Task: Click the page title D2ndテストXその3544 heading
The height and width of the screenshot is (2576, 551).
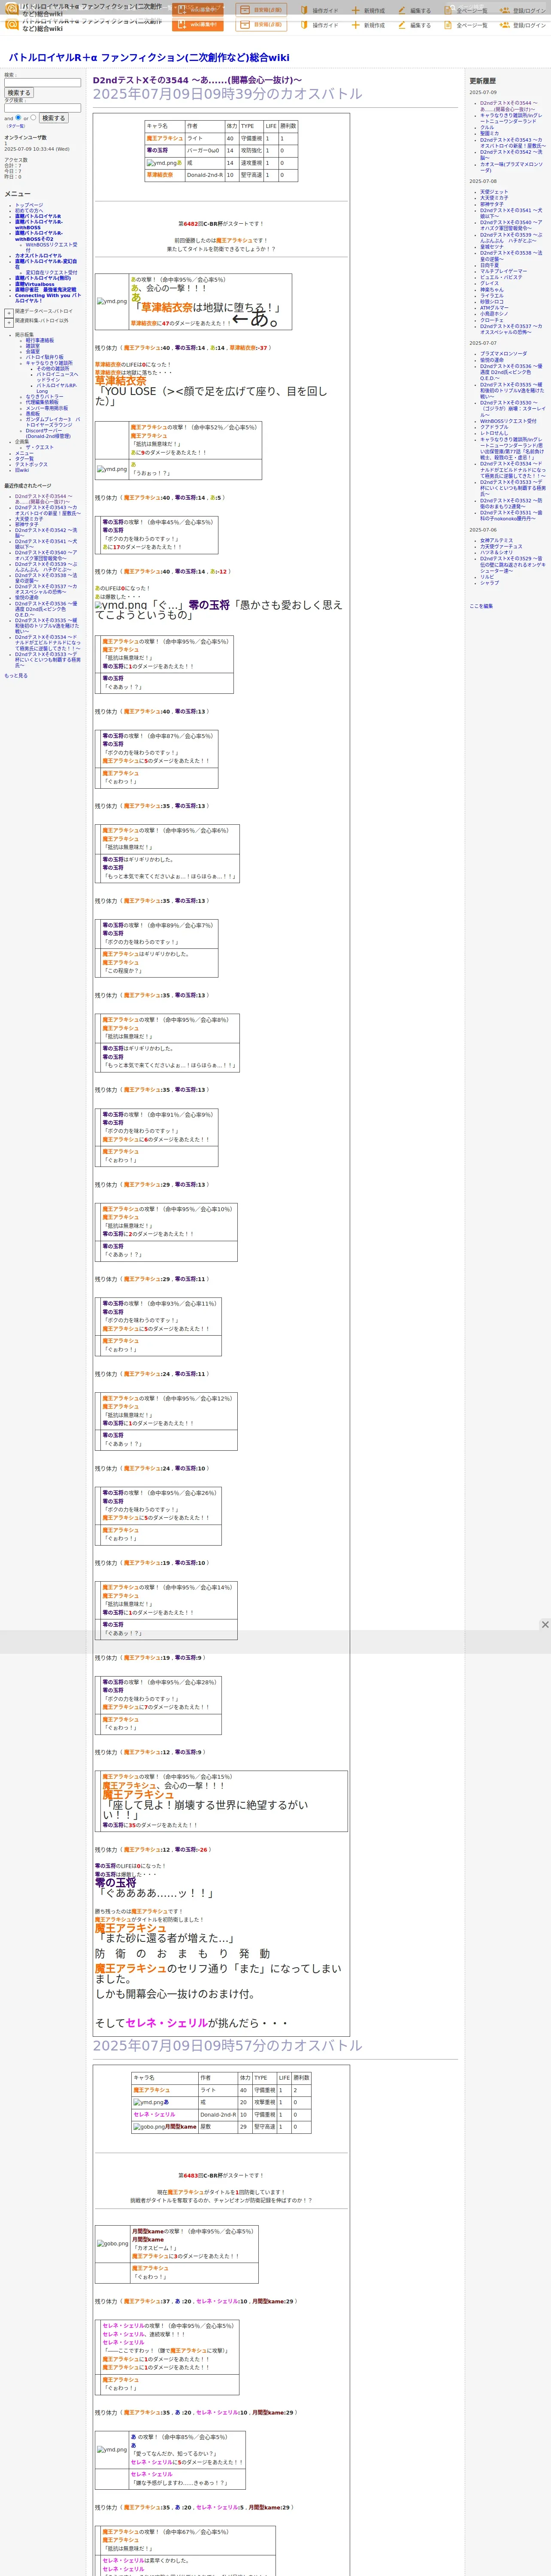Action: (197, 80)
